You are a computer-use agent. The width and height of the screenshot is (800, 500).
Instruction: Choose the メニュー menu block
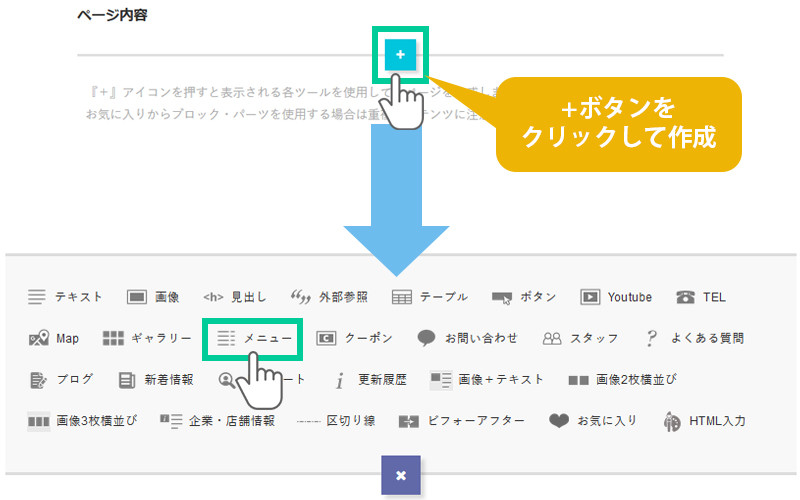tap(256, 338)
